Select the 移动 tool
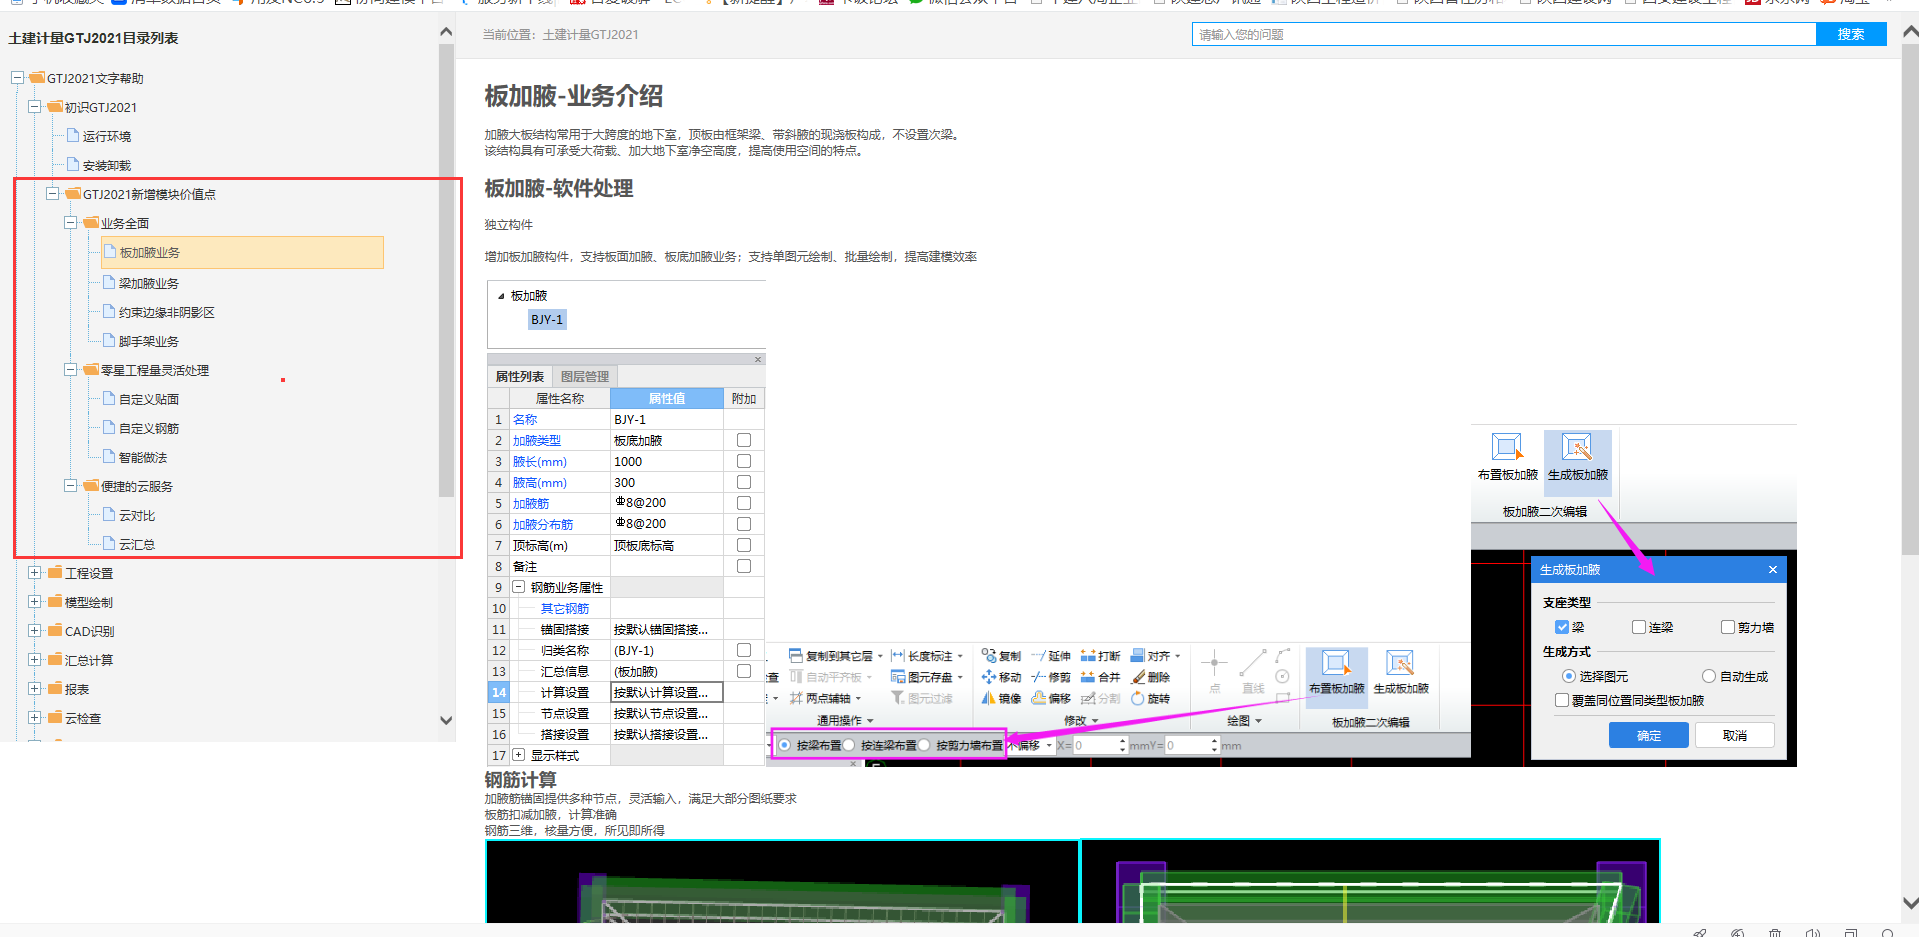The width and height of the screenshot is (1919, 937). tap(1001, 677)
